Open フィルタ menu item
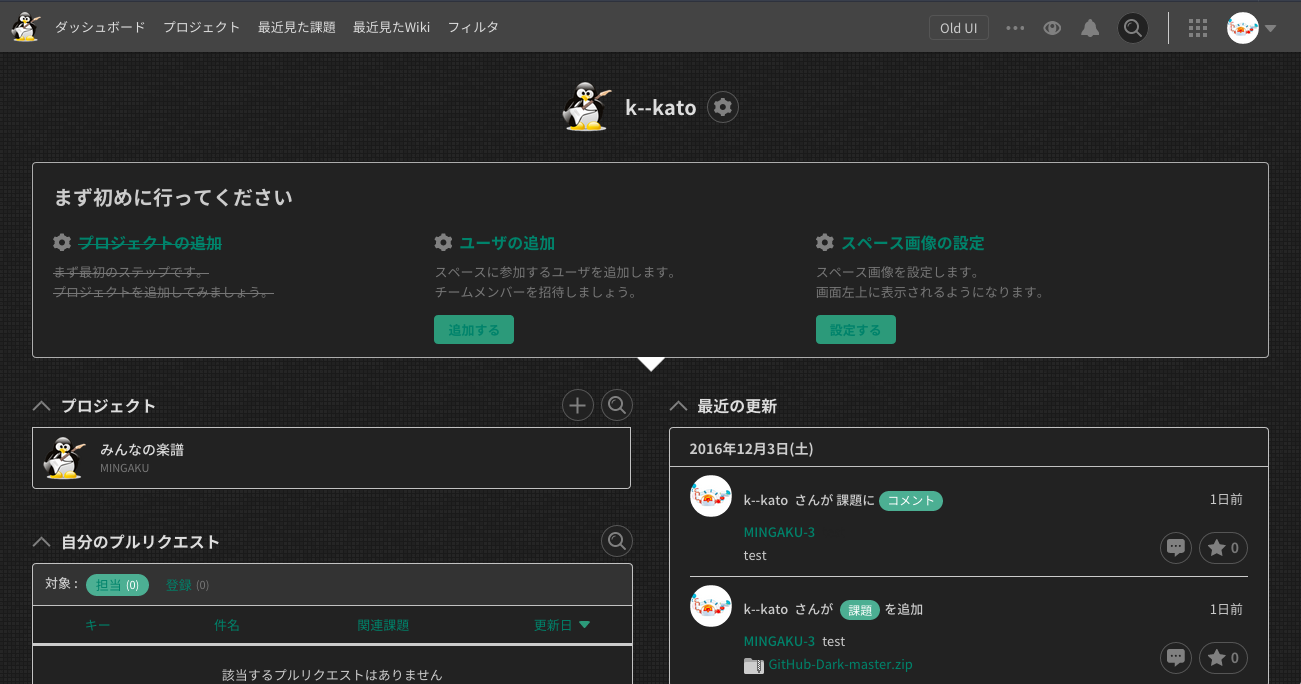The image size is (1301, 684). [x=473, y=28]
